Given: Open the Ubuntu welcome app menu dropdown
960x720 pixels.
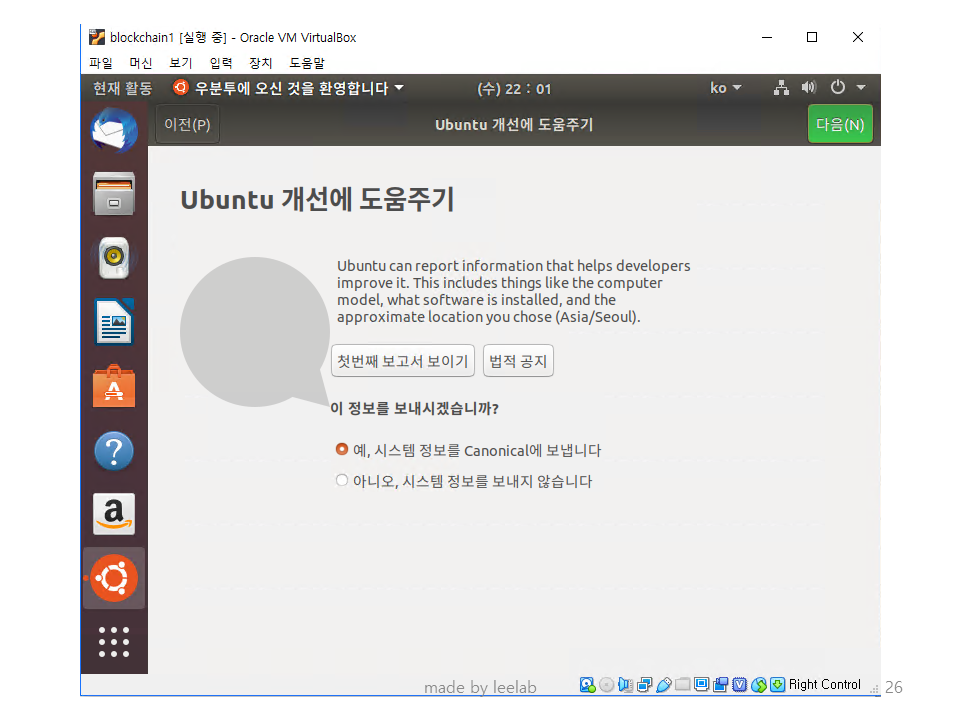Looking at the screenshot, I should pyautogui.click(x=288, y=88).
